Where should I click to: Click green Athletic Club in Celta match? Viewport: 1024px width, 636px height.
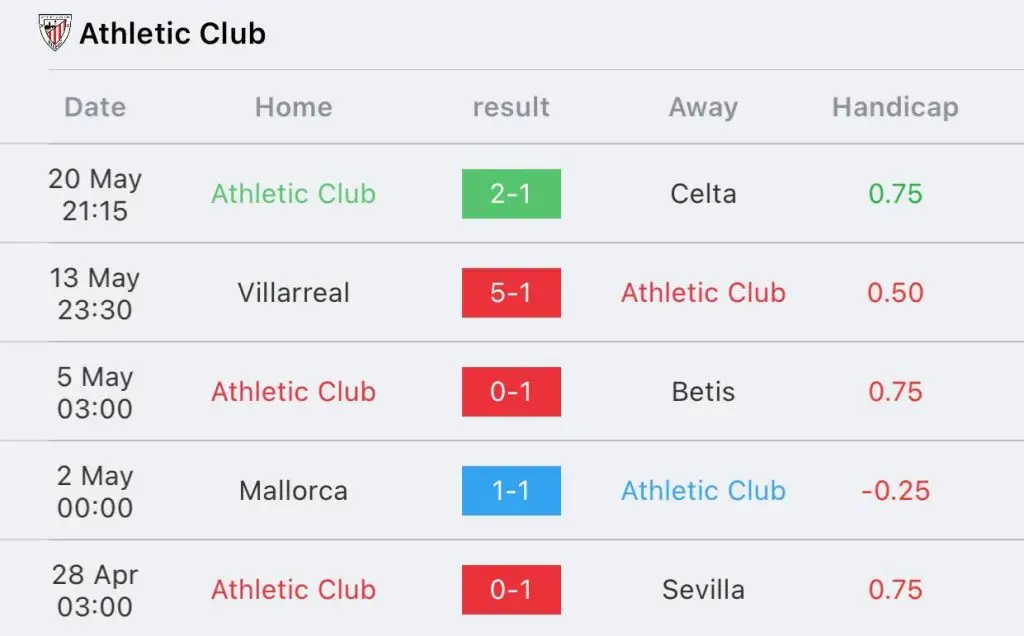tap(293, 194)
